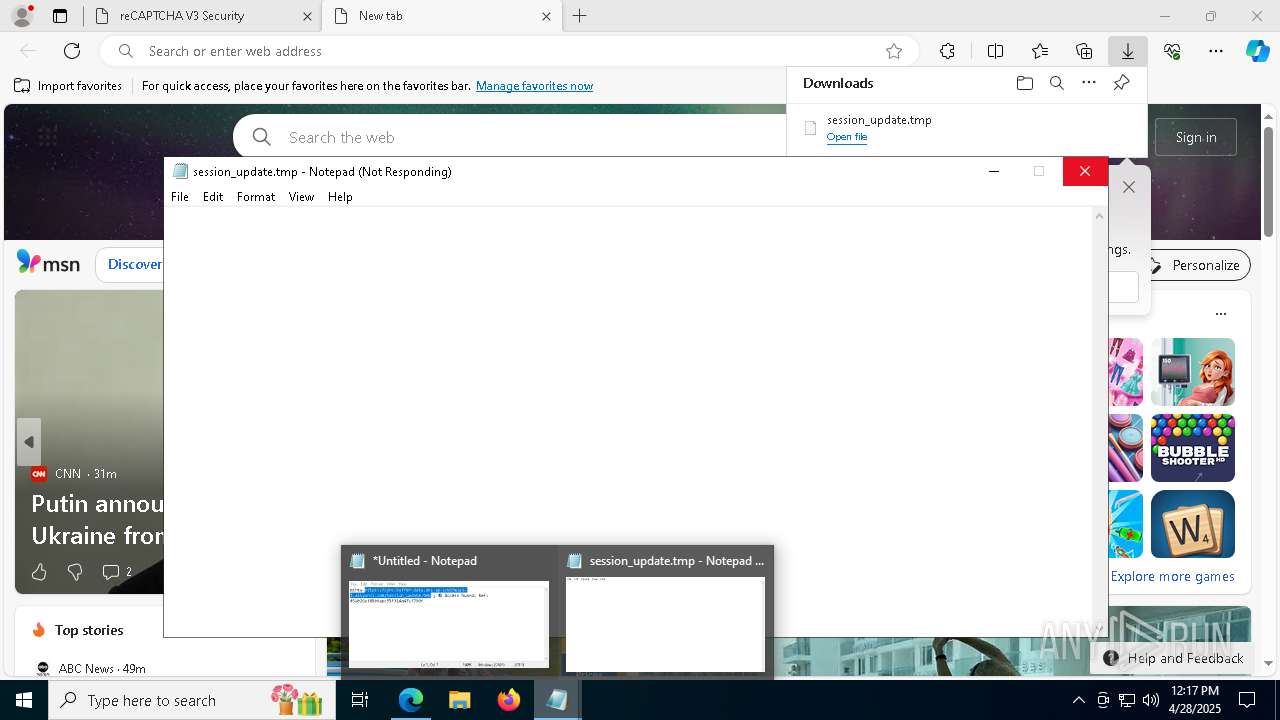The image size is (1280, 720).
Task: Open Task View from the taskbar
Action: (360, 700)
